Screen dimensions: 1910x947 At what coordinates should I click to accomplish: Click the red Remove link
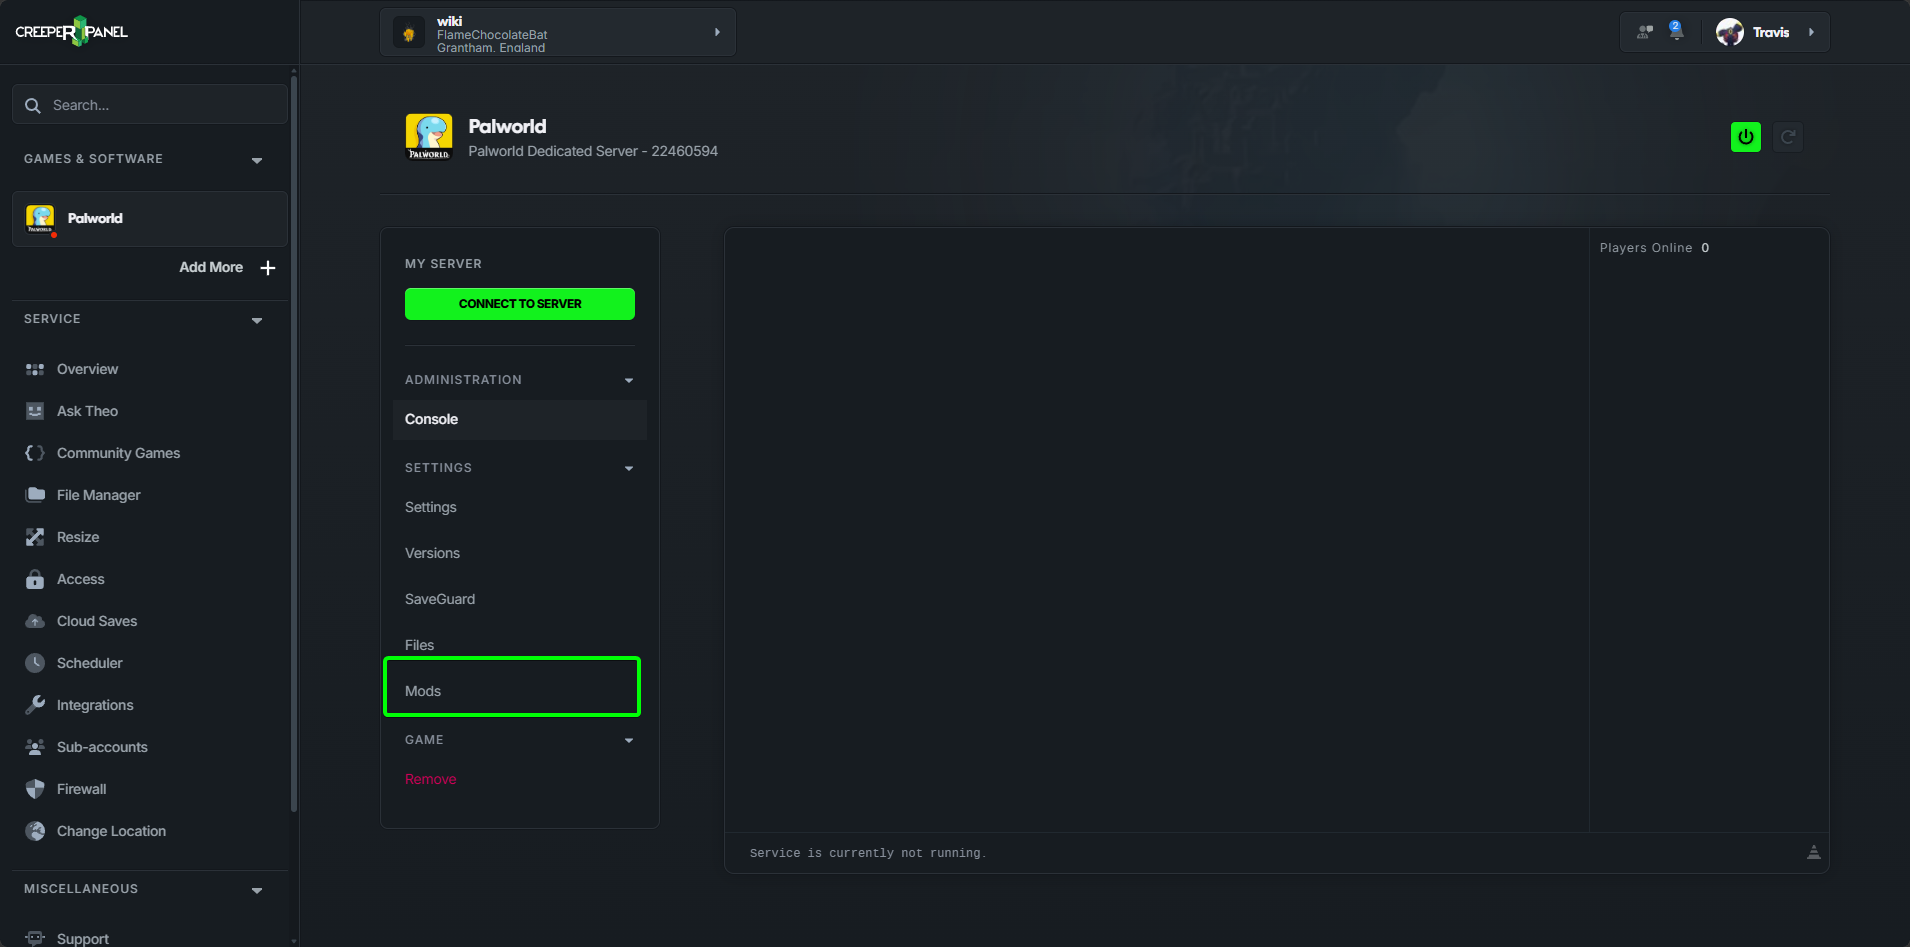tap(430, 779)
